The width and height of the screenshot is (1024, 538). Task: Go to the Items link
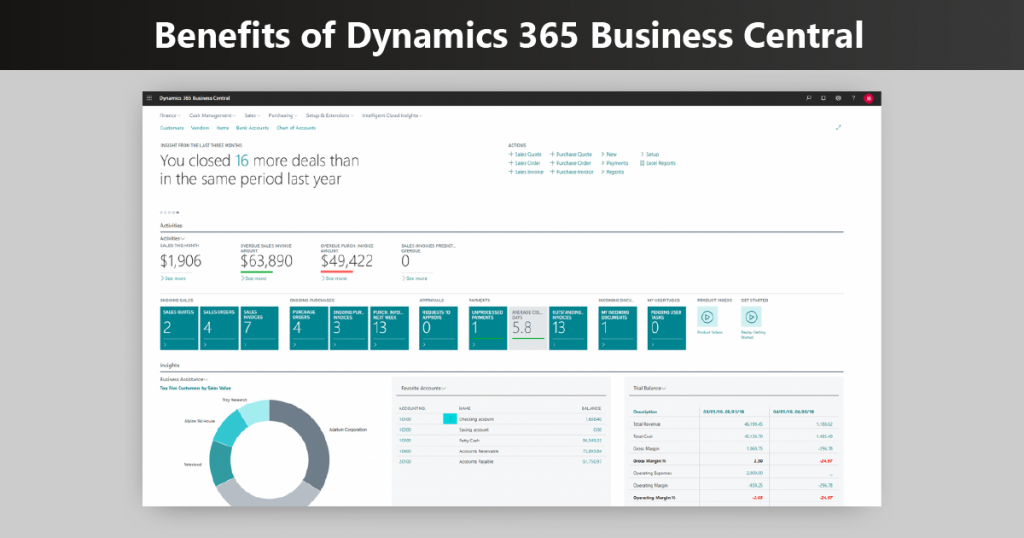(223, 128)
